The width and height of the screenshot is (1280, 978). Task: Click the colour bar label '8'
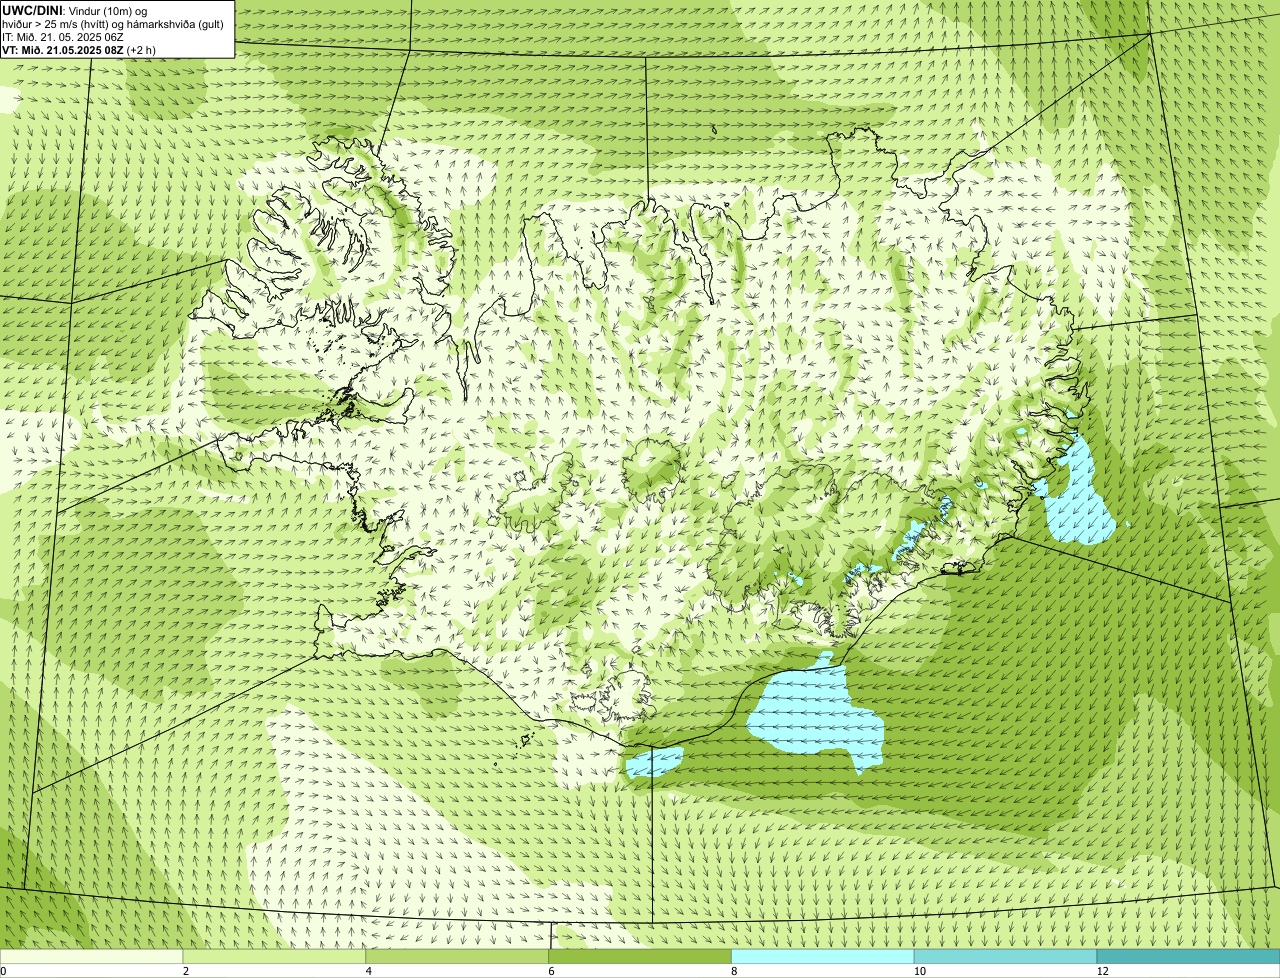[733, 971]
